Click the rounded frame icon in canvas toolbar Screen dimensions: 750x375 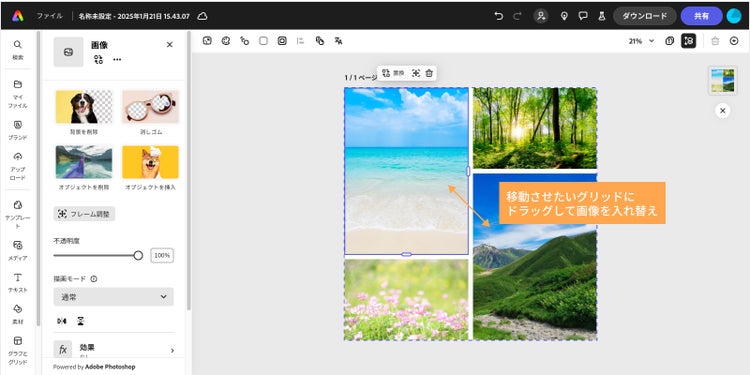[282, 41]
